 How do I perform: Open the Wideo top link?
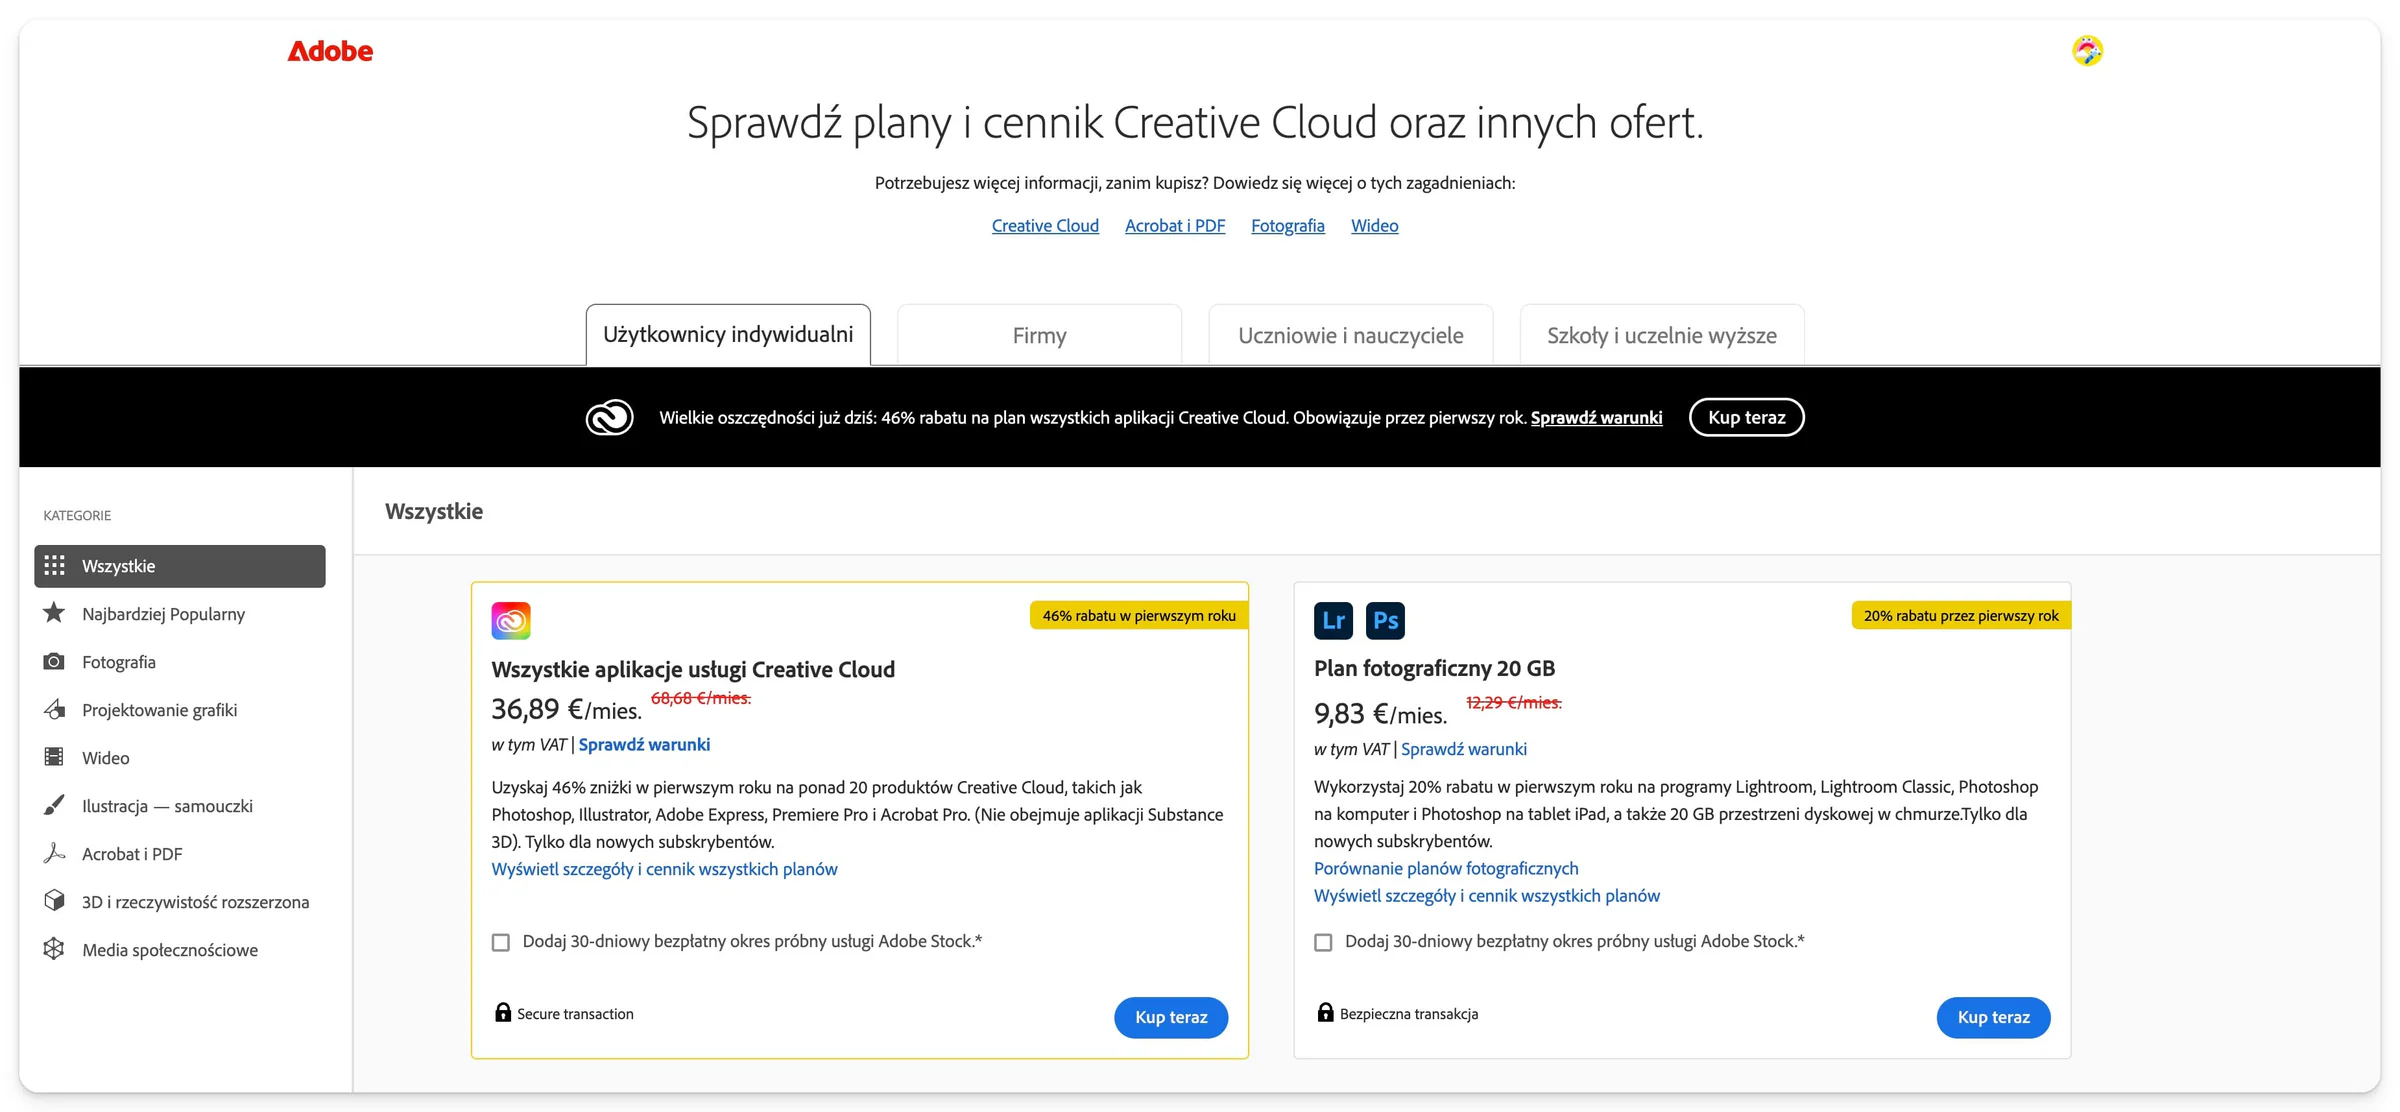point(1375,226)
